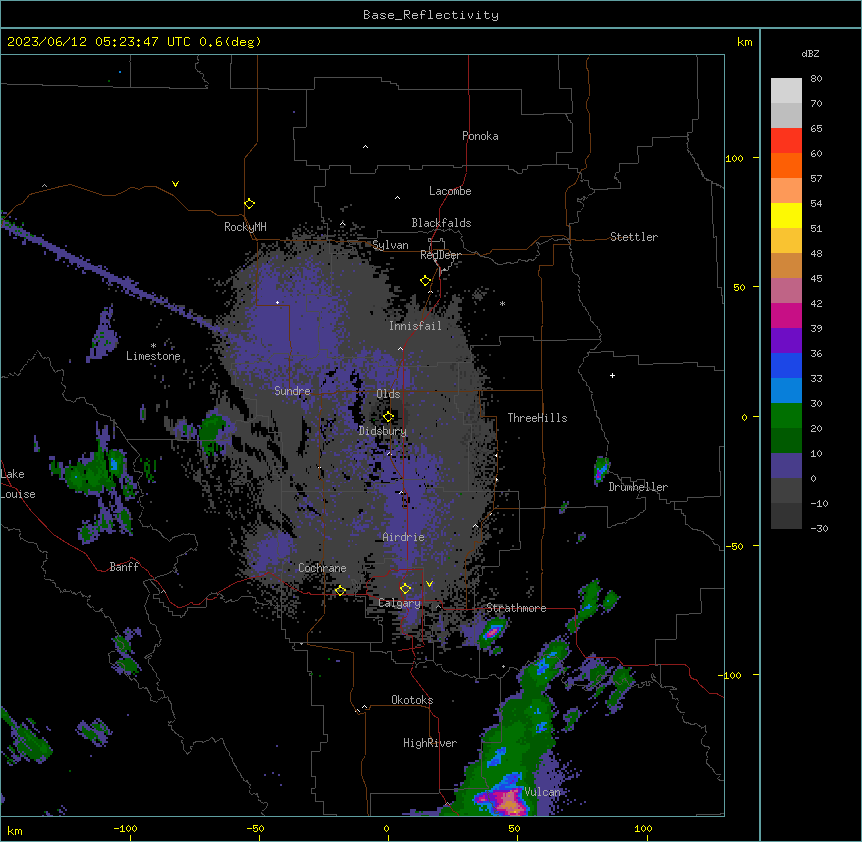The image size is (862, 842).
Task: Click the yellow marker above Calgary label
Action: click(405, 589)
